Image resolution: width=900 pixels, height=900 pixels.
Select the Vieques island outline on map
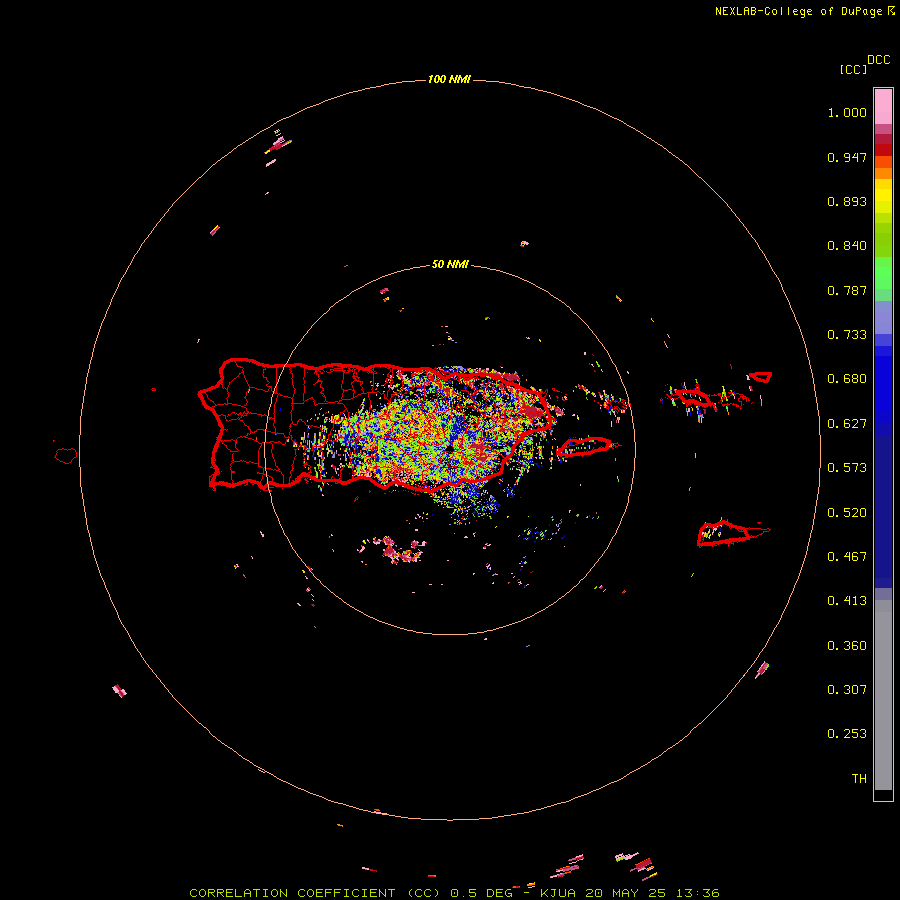[x=585, y=446]
